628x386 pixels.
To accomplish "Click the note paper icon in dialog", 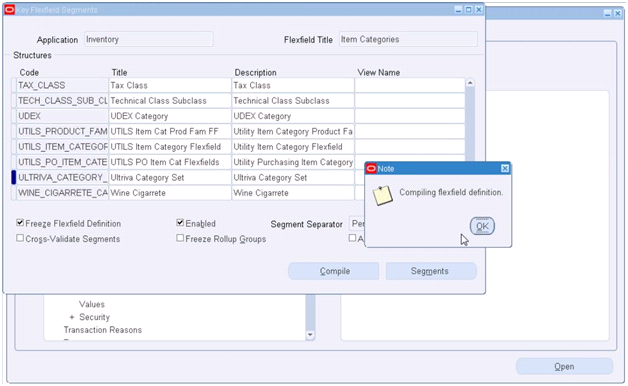I will [x=382, y=195].
